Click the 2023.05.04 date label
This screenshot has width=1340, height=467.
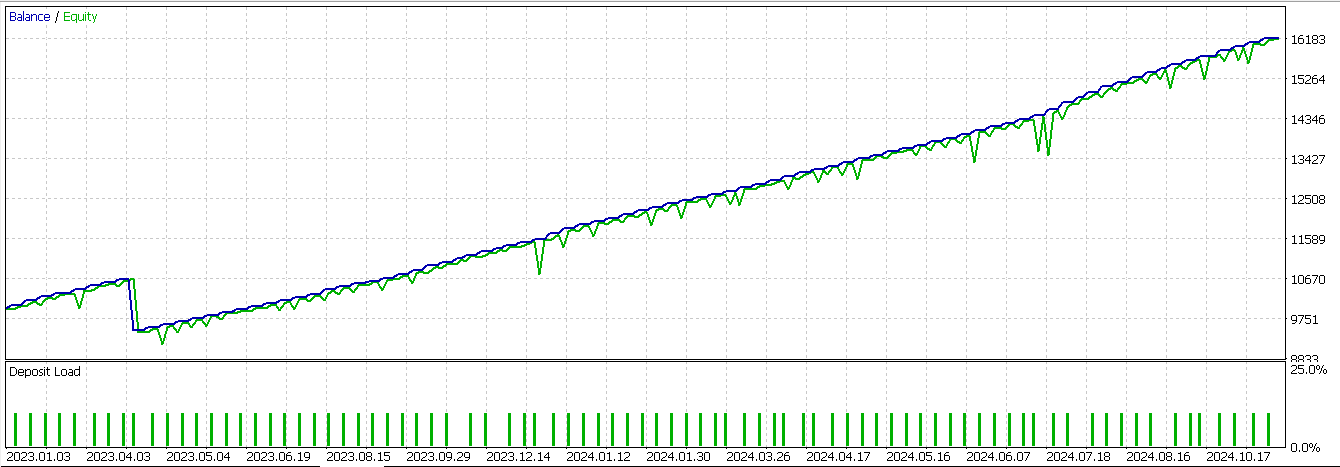coord(198,457)
